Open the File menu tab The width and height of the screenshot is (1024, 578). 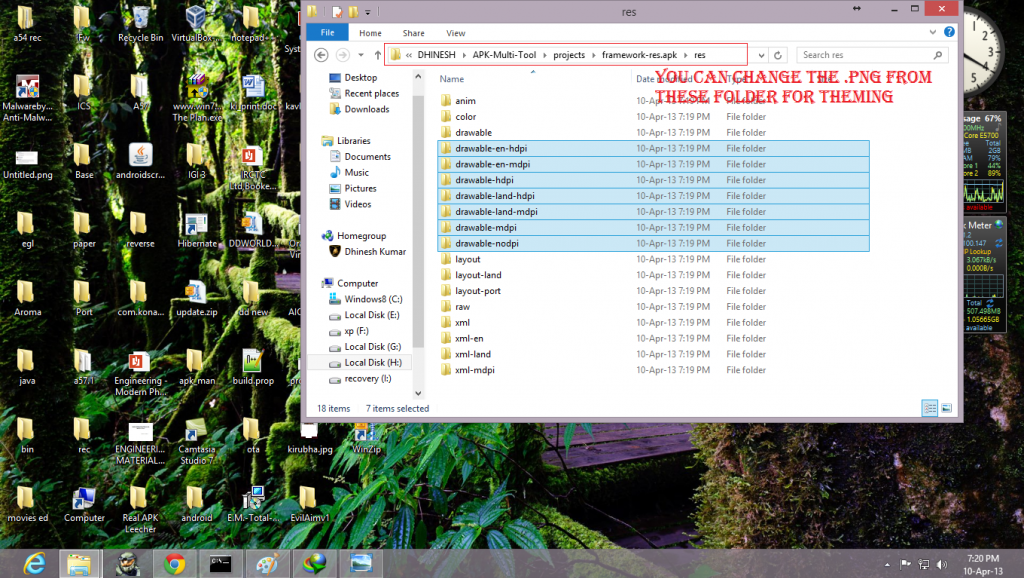coord(327,33)
